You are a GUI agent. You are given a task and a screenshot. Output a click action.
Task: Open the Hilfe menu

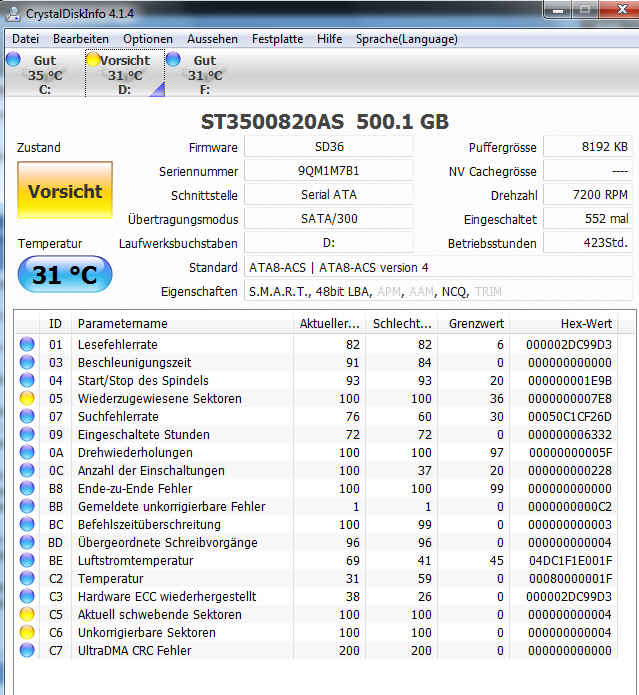tap(329, 39)
